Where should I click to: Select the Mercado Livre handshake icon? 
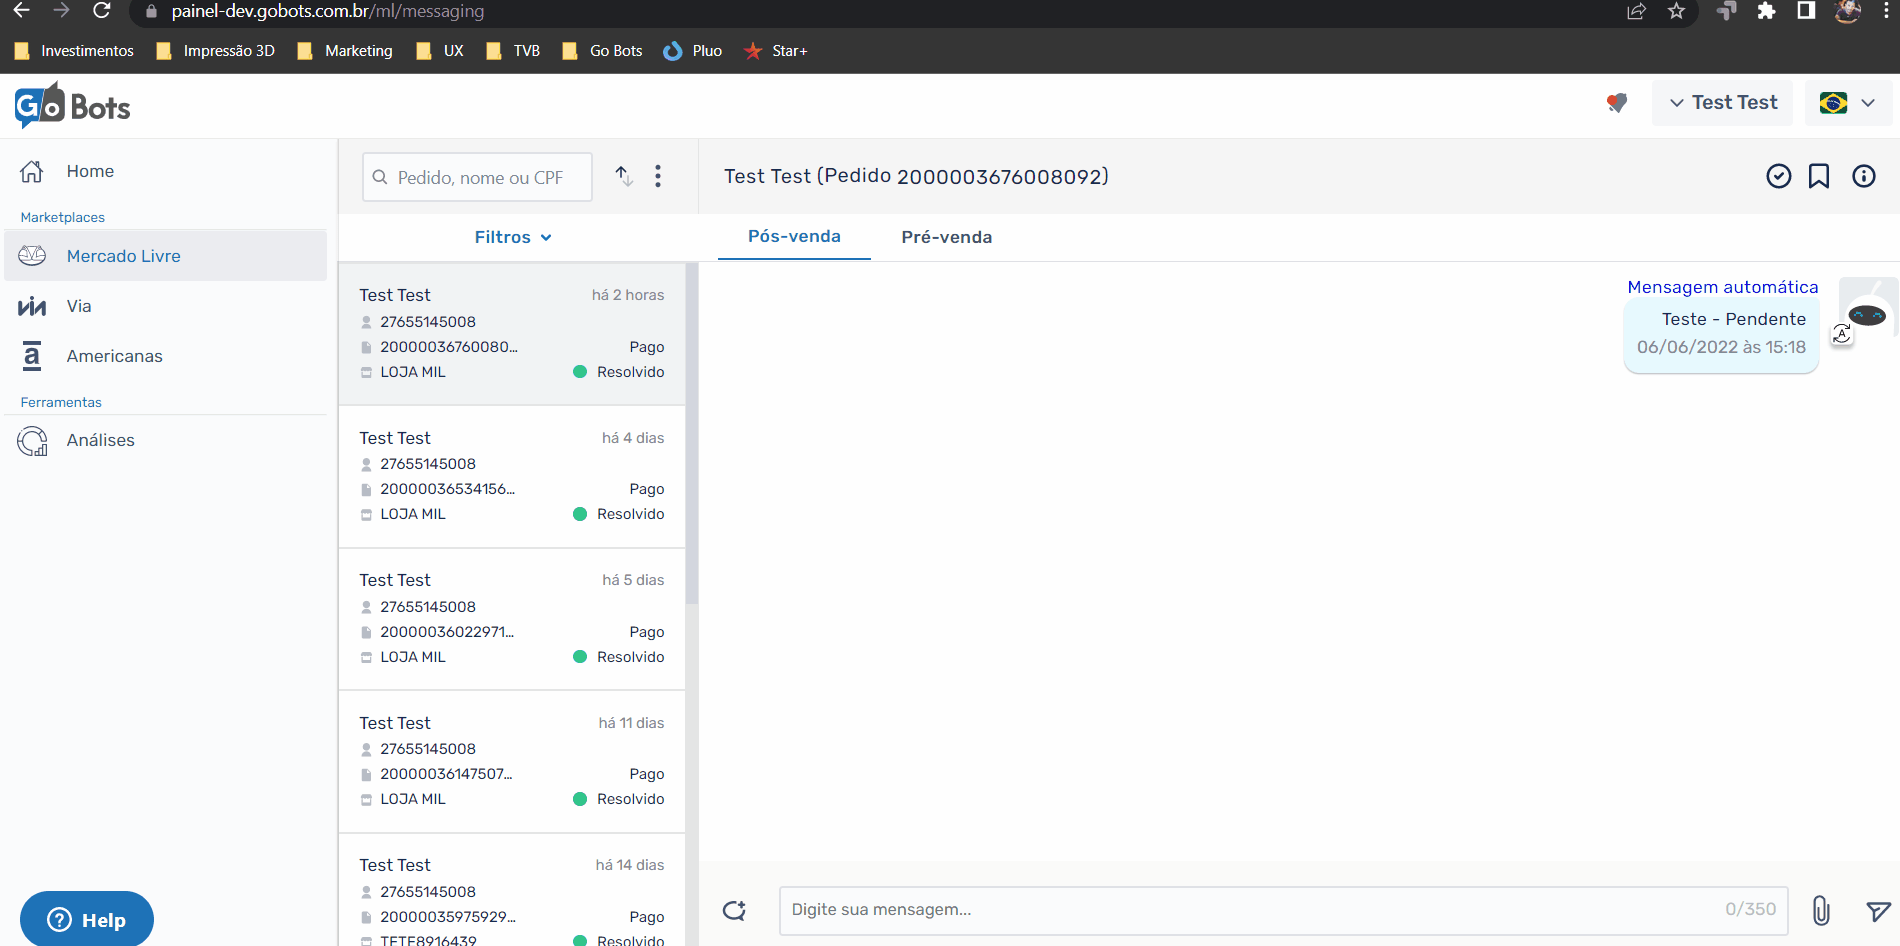click(32, 256)
